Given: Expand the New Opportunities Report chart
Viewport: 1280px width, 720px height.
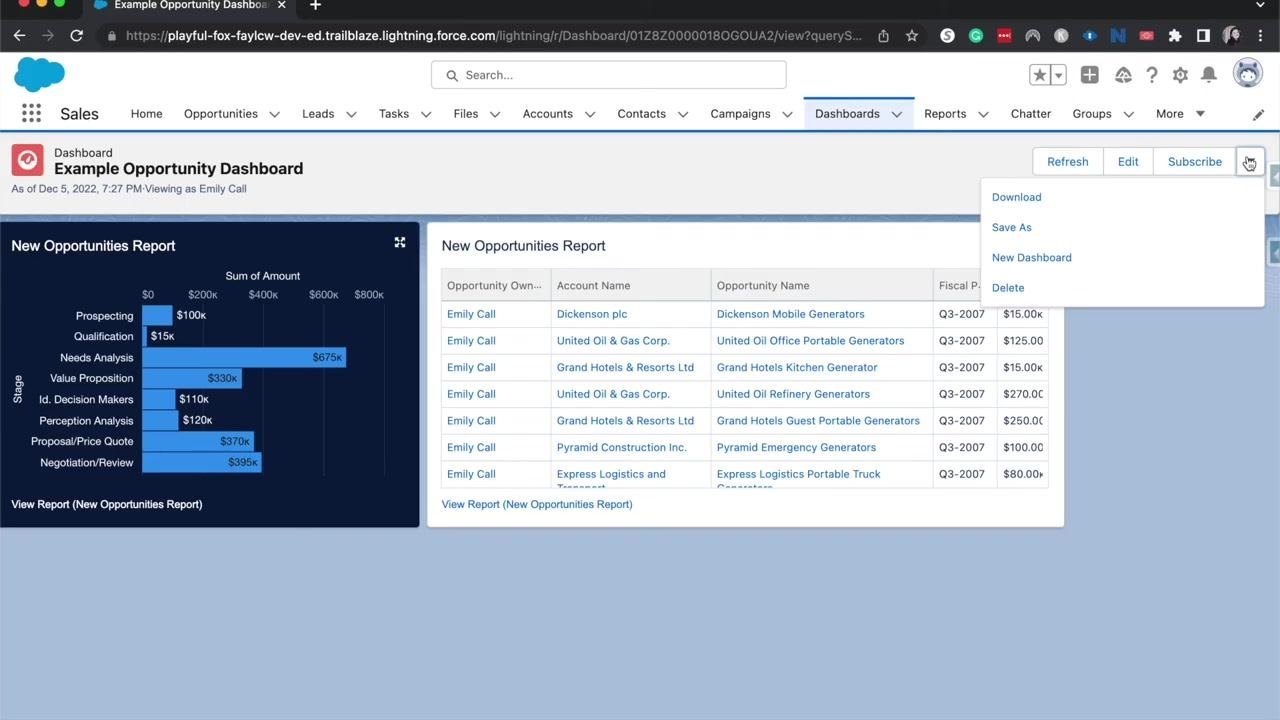Looking at the screenshot, I should 400,242.
